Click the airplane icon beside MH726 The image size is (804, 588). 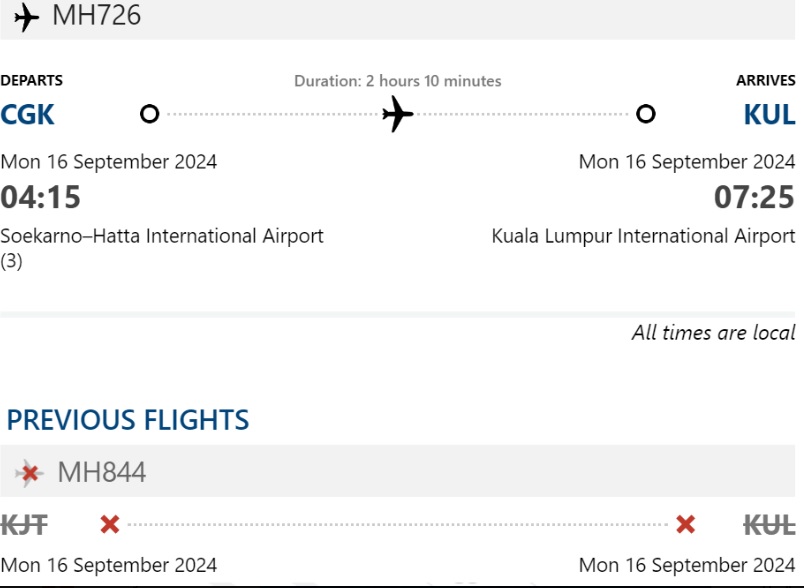pos(27,17)
